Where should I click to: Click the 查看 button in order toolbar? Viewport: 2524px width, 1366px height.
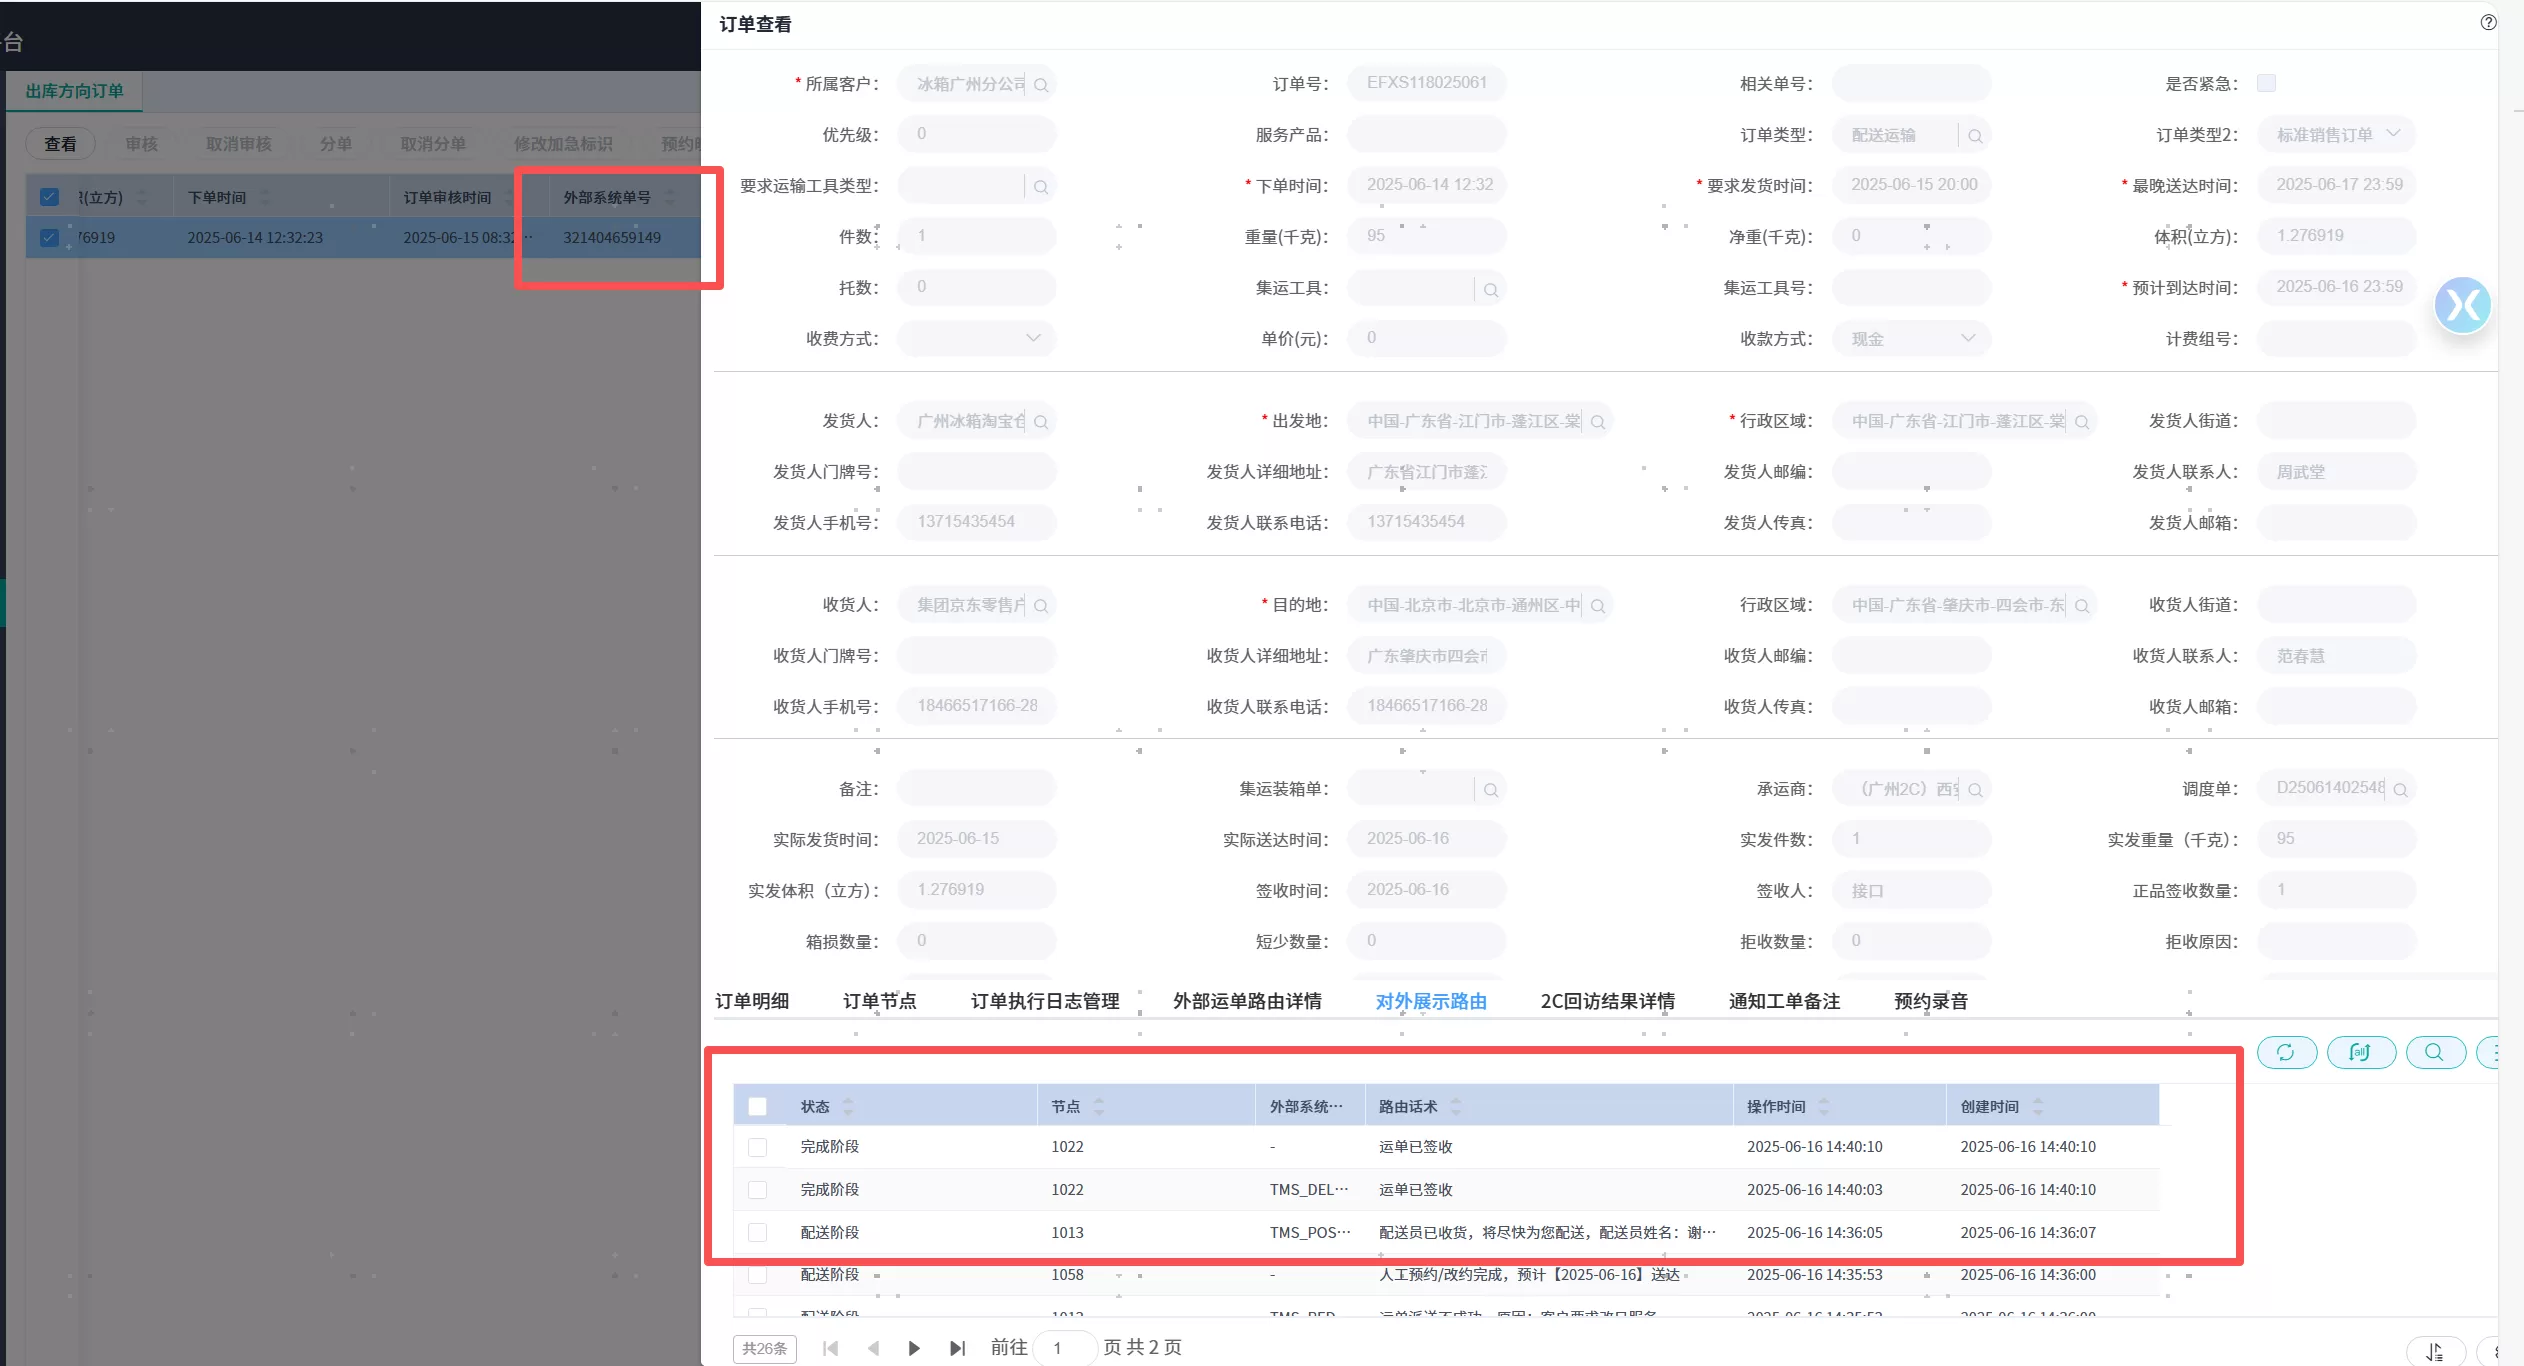60,144
